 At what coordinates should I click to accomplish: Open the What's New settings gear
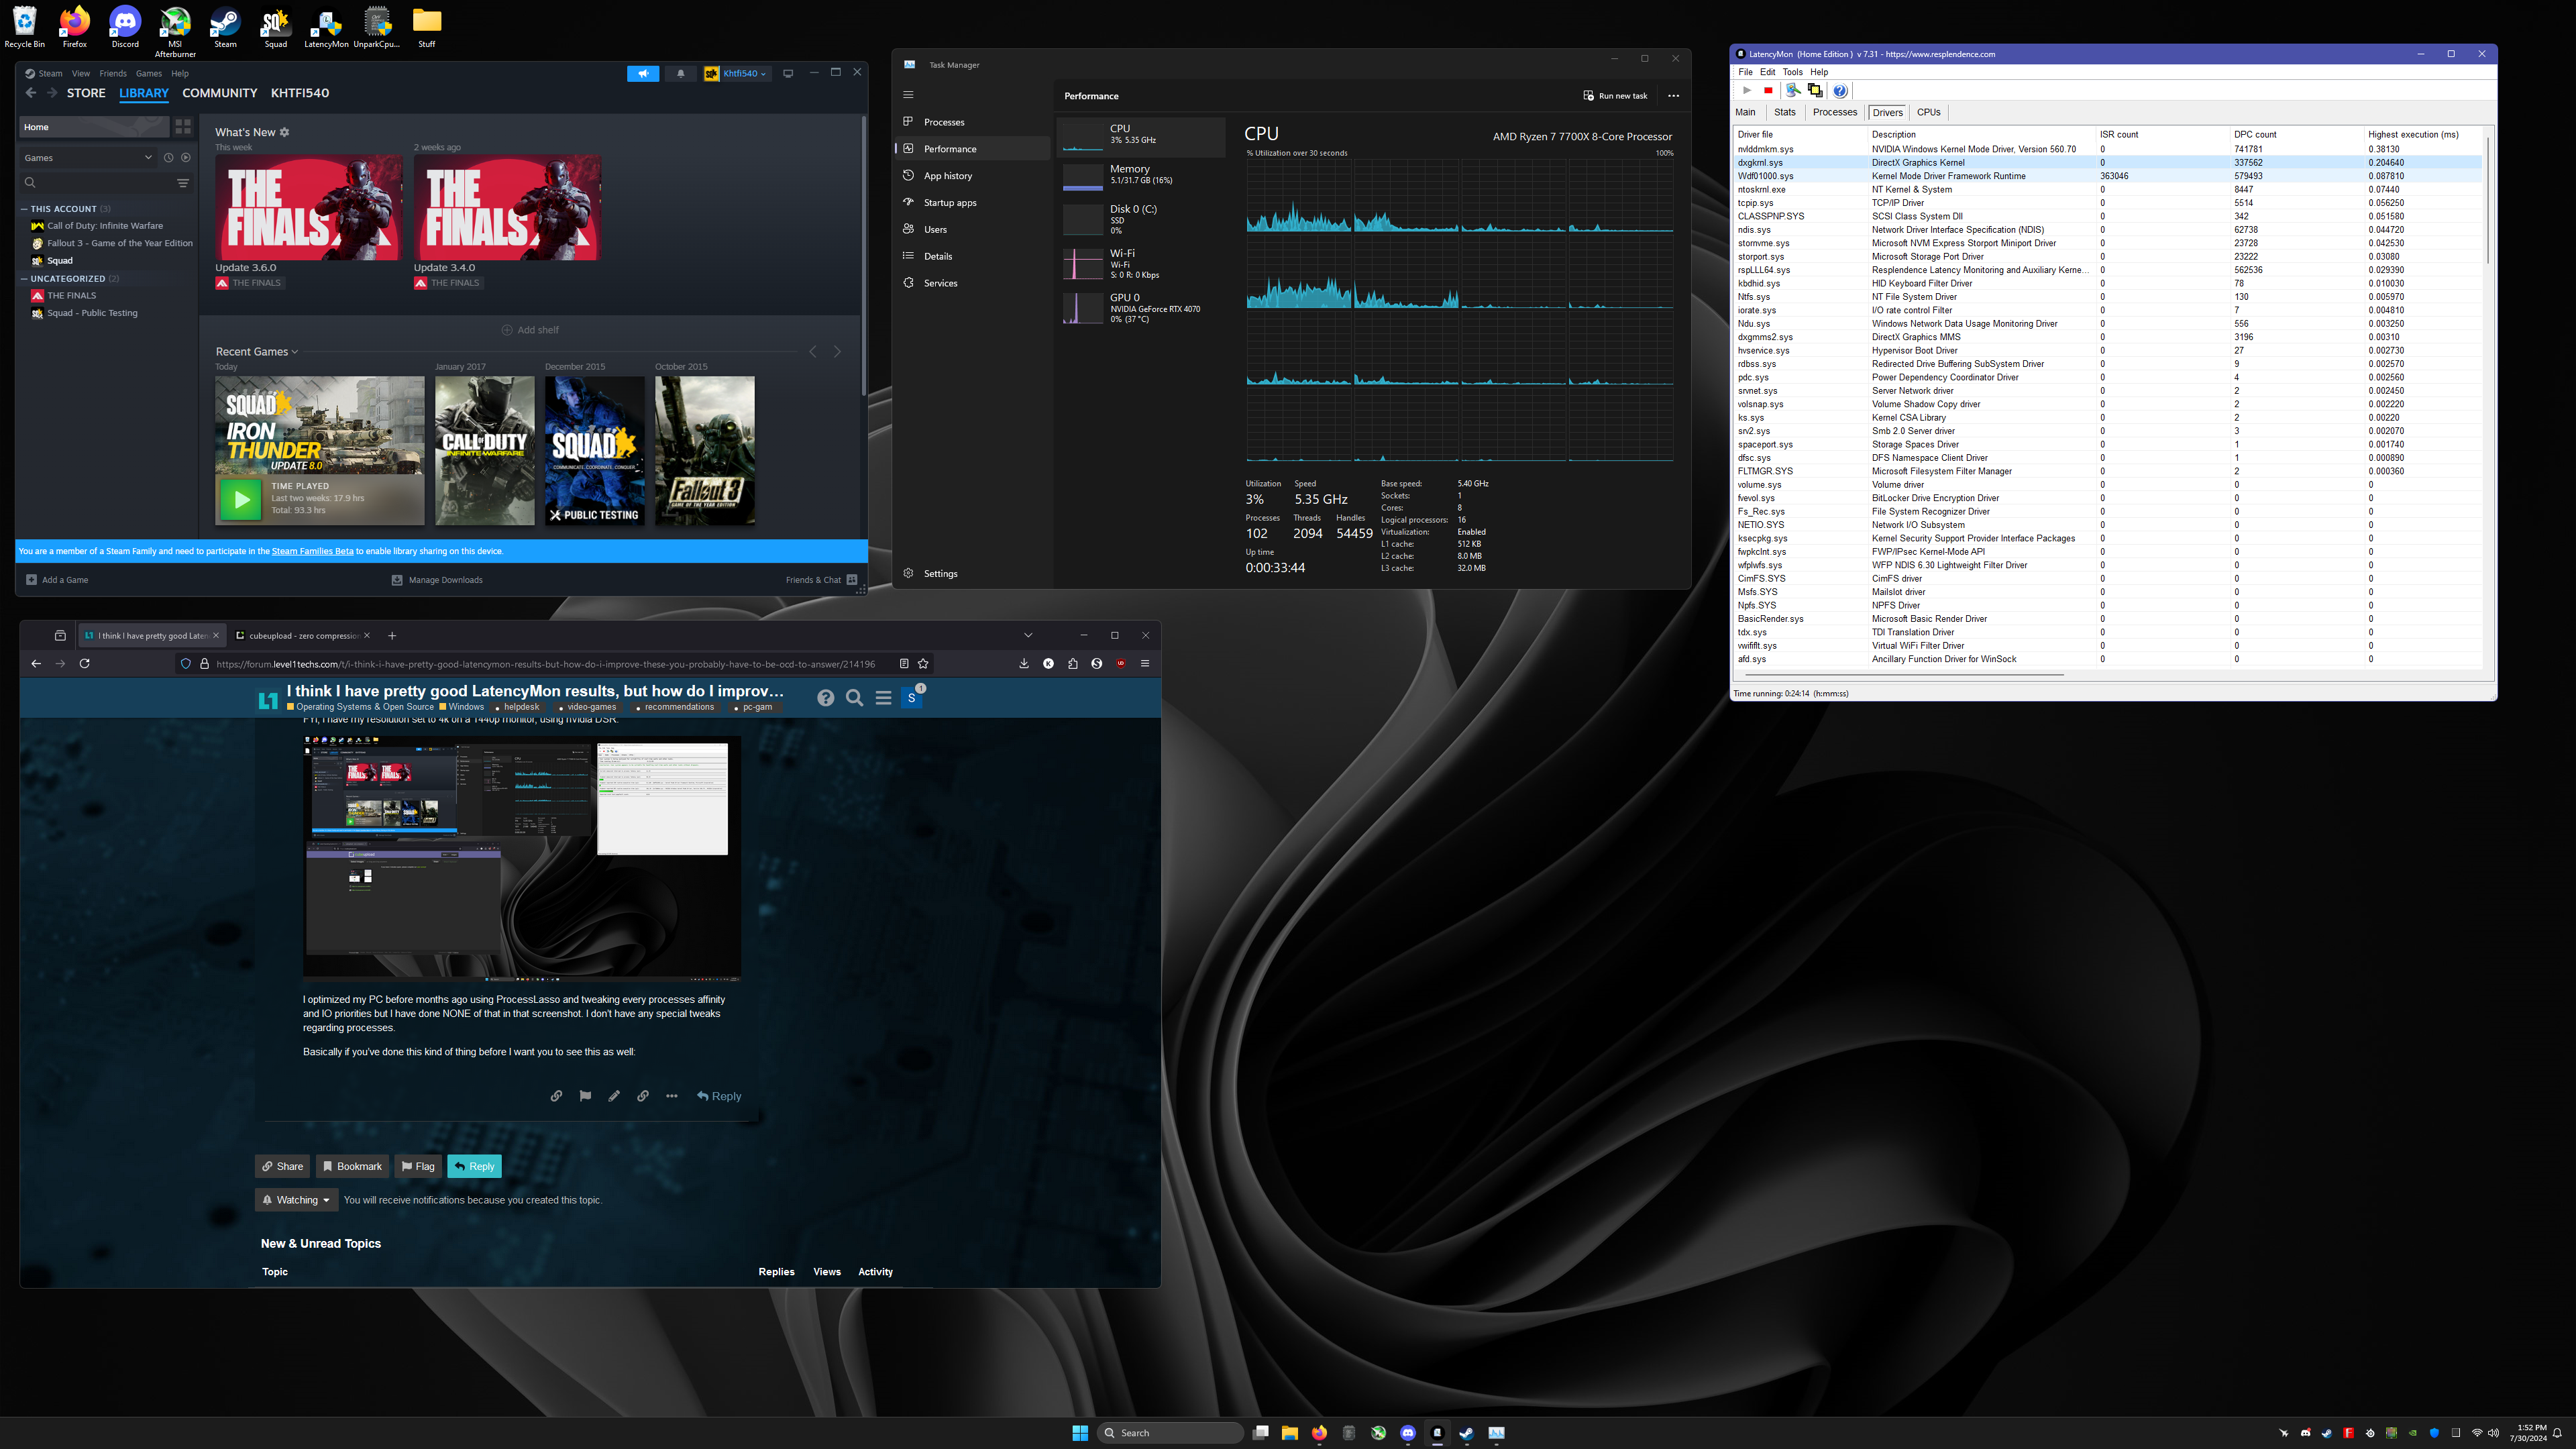pos(285,132)
